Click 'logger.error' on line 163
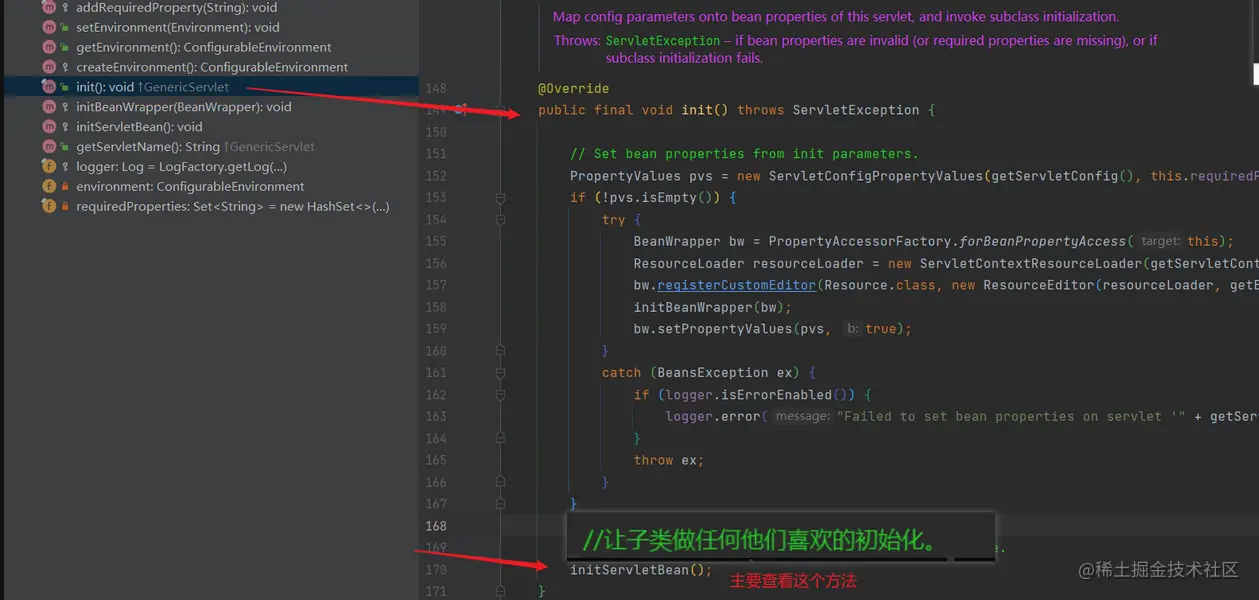 (712, 417)
